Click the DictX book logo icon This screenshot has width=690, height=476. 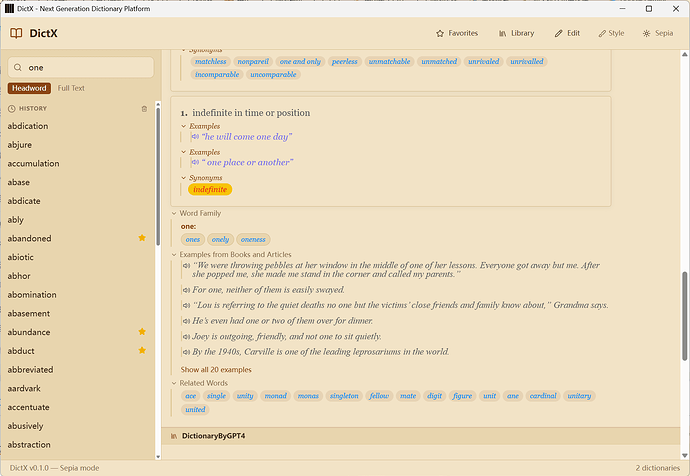coord(16,33)
